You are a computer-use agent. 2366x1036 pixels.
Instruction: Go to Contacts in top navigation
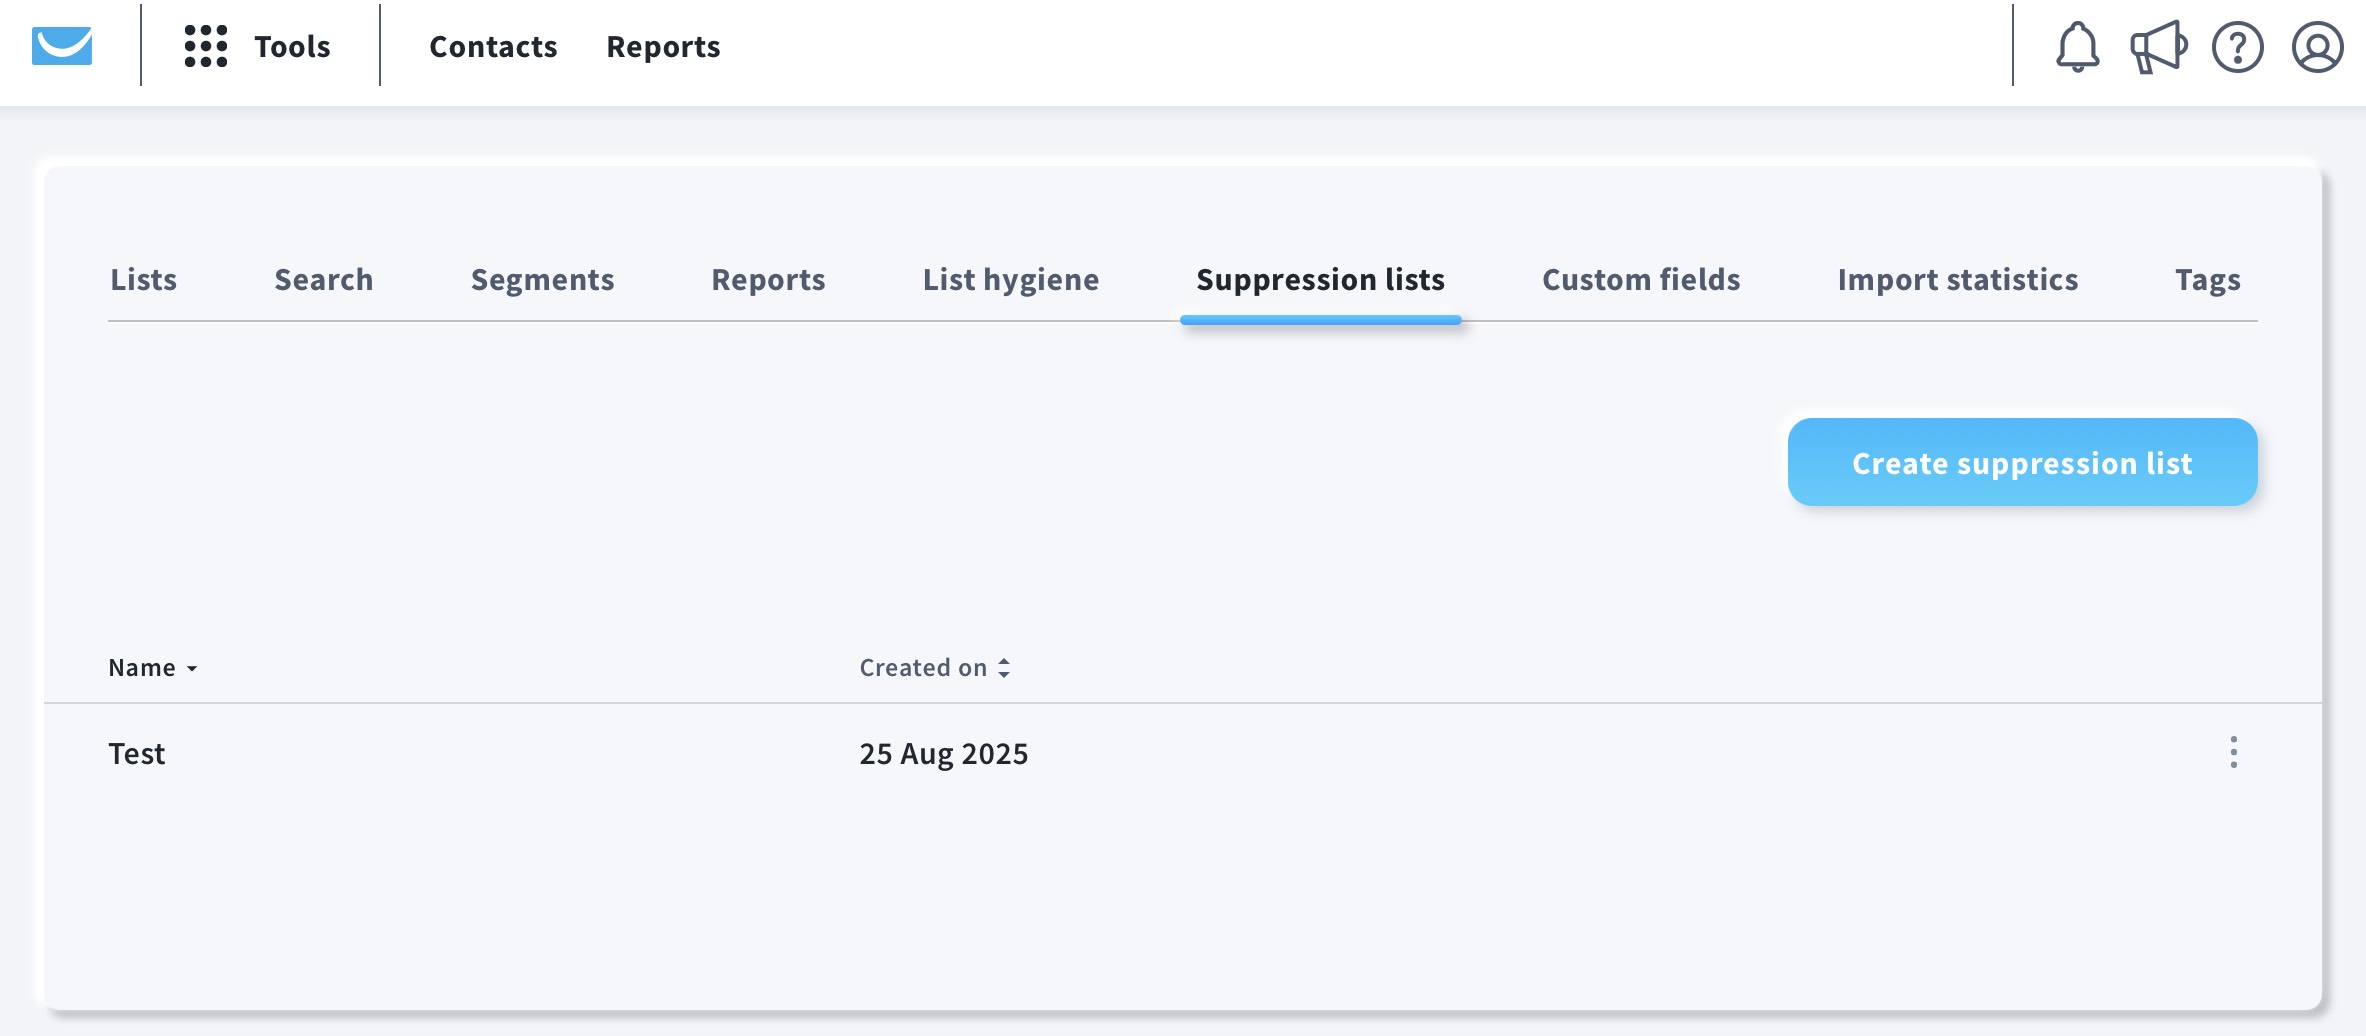coord(493,46)
